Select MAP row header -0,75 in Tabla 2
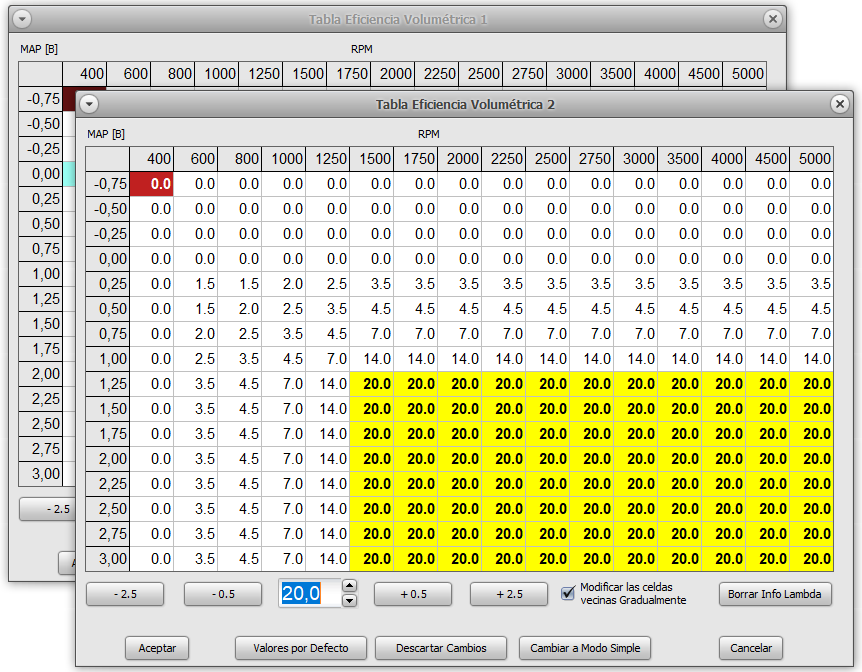The height and width of the screenshot is (672, 862). [x=108, y=184]
